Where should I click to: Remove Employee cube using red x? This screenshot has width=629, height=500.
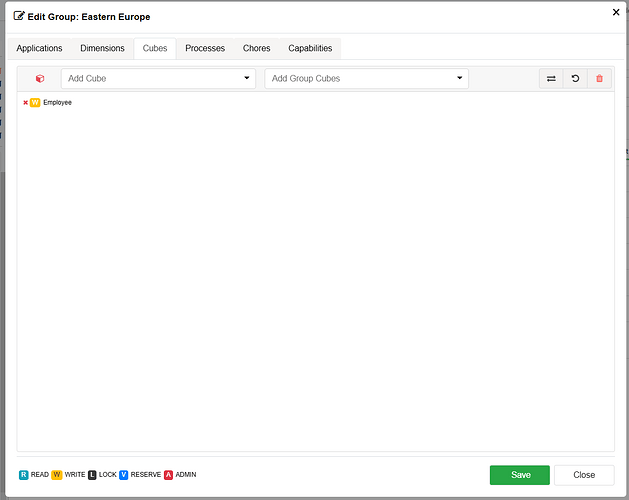click(x=26, y=103)
